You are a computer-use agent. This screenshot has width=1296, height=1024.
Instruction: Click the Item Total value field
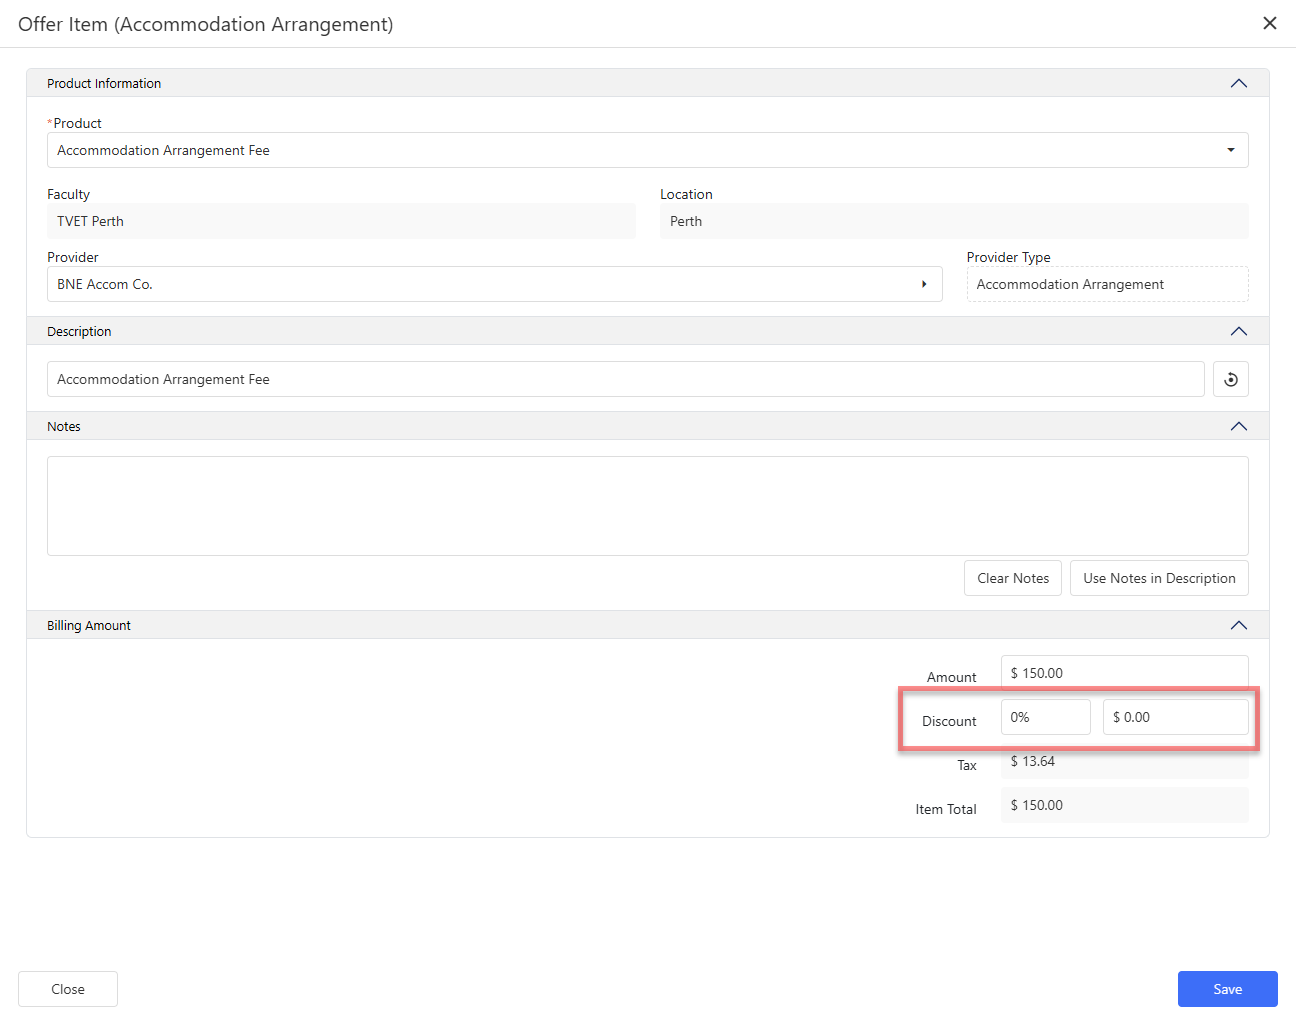1125,805
